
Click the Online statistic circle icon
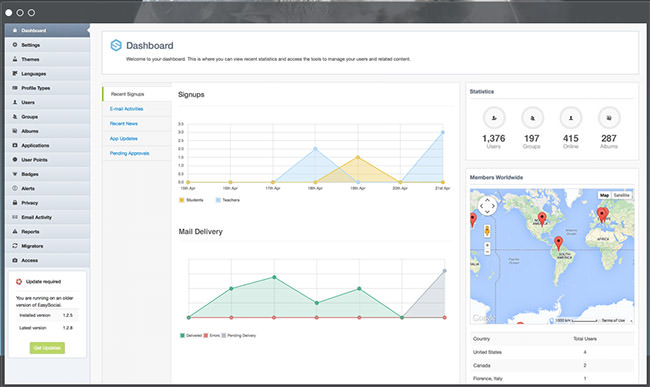pos(571,118)
